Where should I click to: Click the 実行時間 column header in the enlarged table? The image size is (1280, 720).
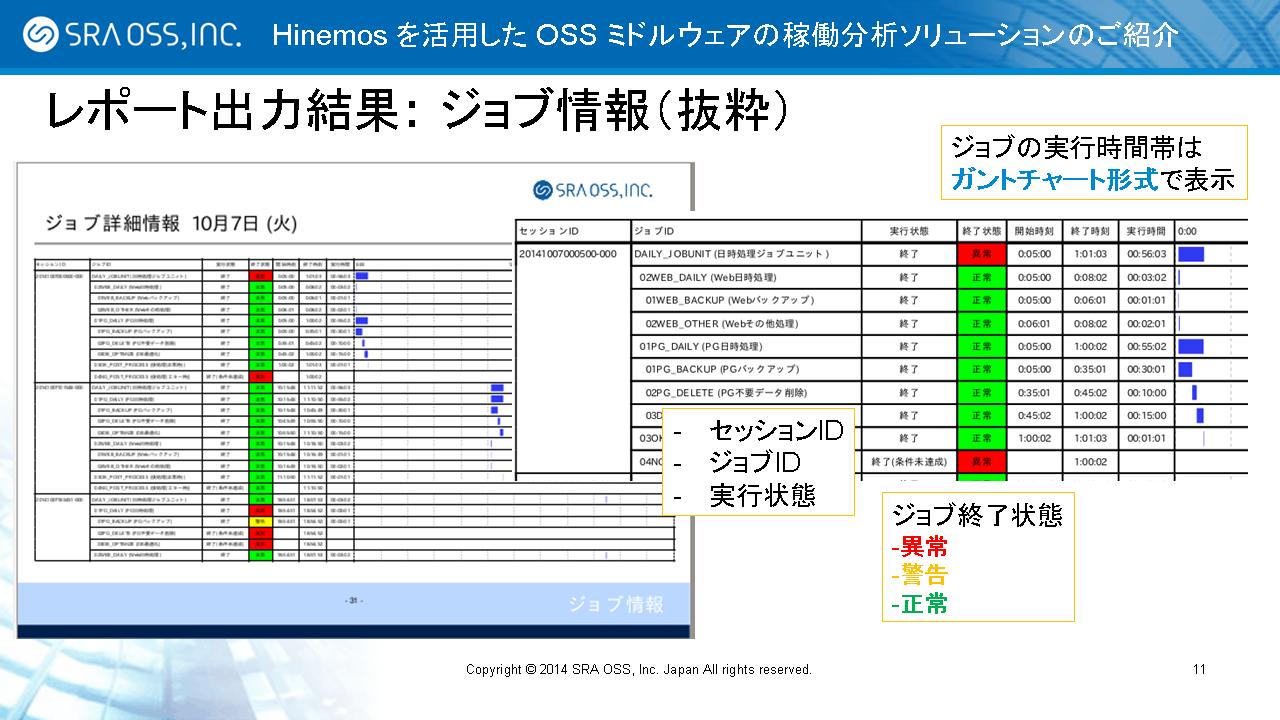[x=1146, y=231]
